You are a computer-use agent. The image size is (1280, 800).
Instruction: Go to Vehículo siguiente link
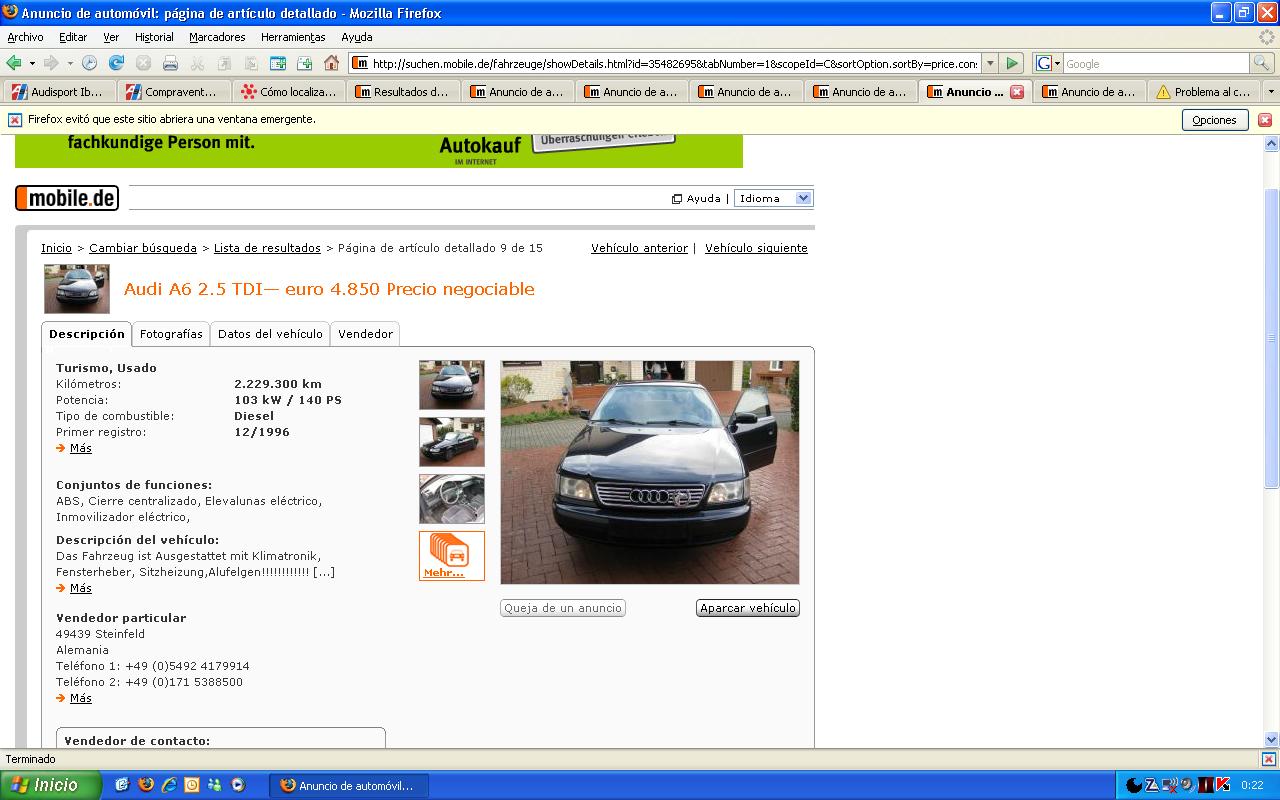756,248
